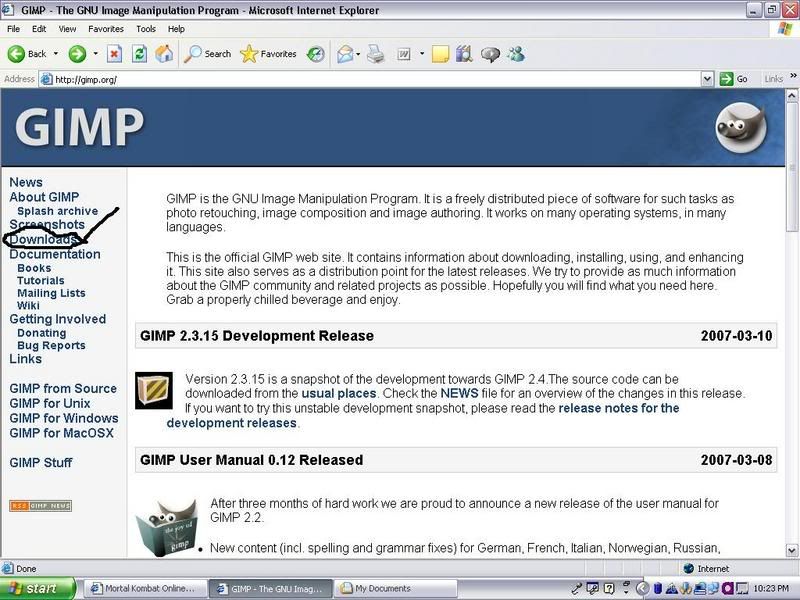Open the Edit with Word dropdown arrow
This screenshot has width=800, height=600.
[422, 54]
